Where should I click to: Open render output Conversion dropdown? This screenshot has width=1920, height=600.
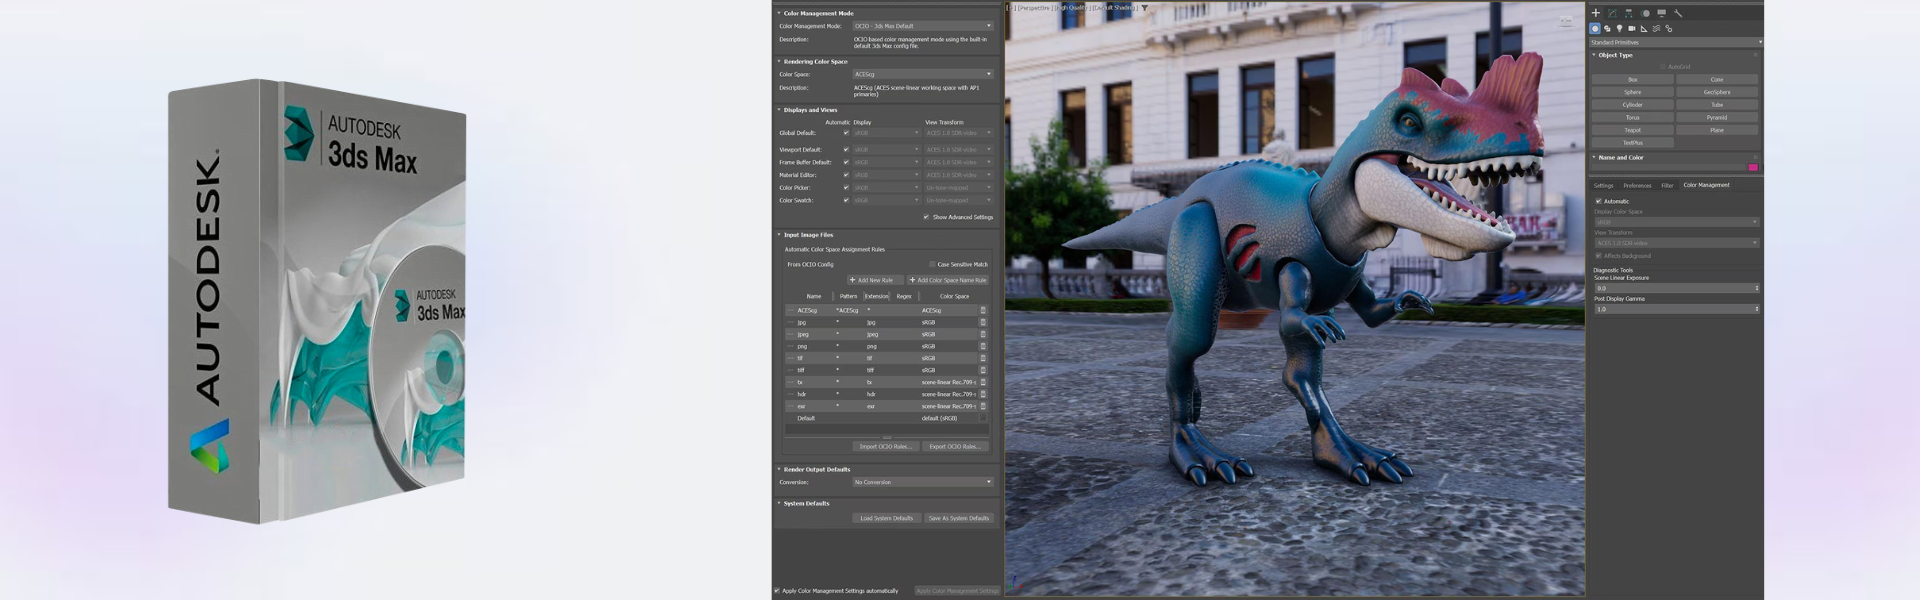click(922, 482)
